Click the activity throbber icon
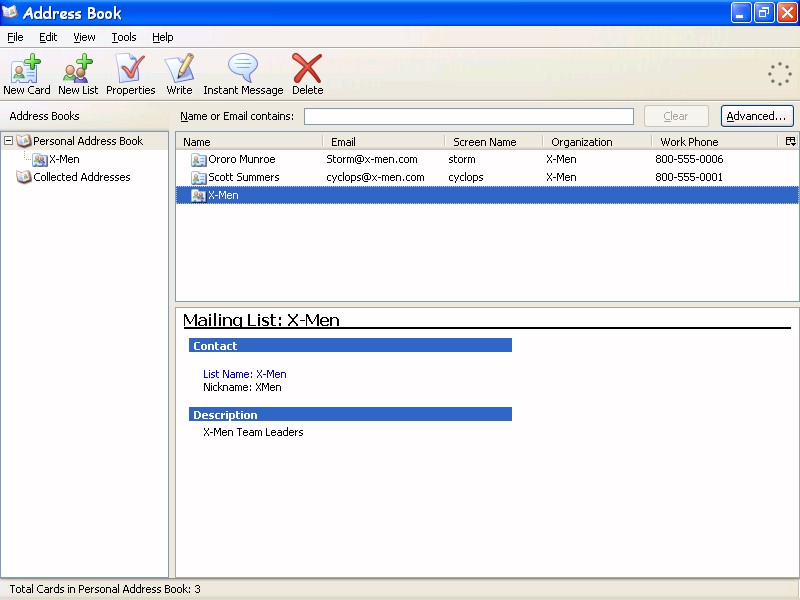The width and height of the screenshot is (800, 600). [780, 74]
